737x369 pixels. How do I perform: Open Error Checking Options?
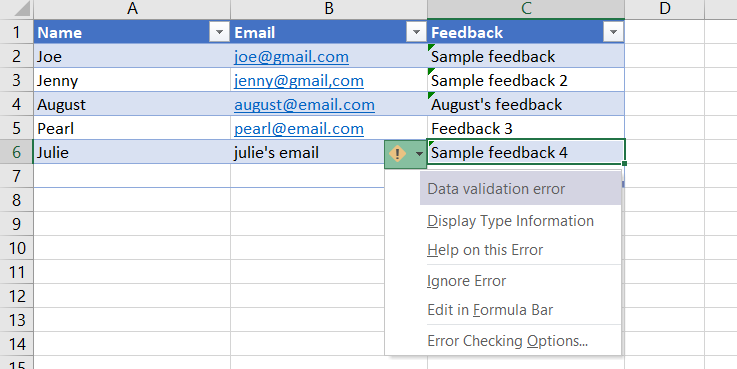point(508,341)
